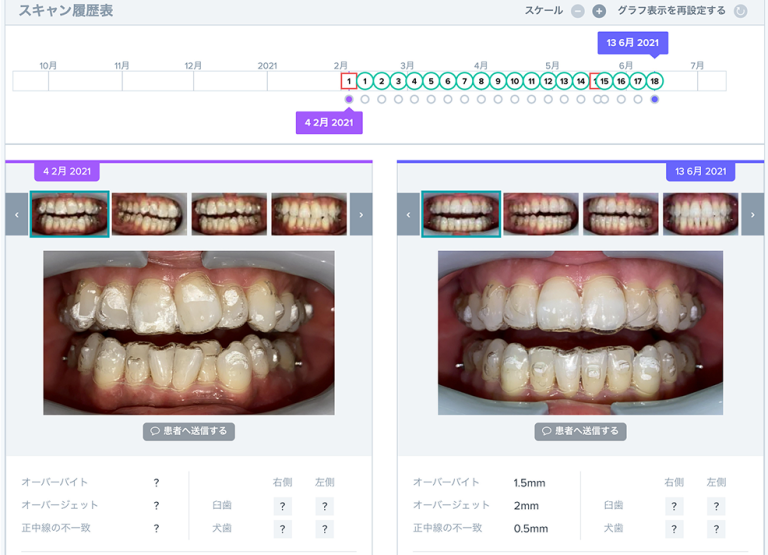Click left panel 患者へ送信する button
Screen dimensions: 768x555
tap(189, 431)
